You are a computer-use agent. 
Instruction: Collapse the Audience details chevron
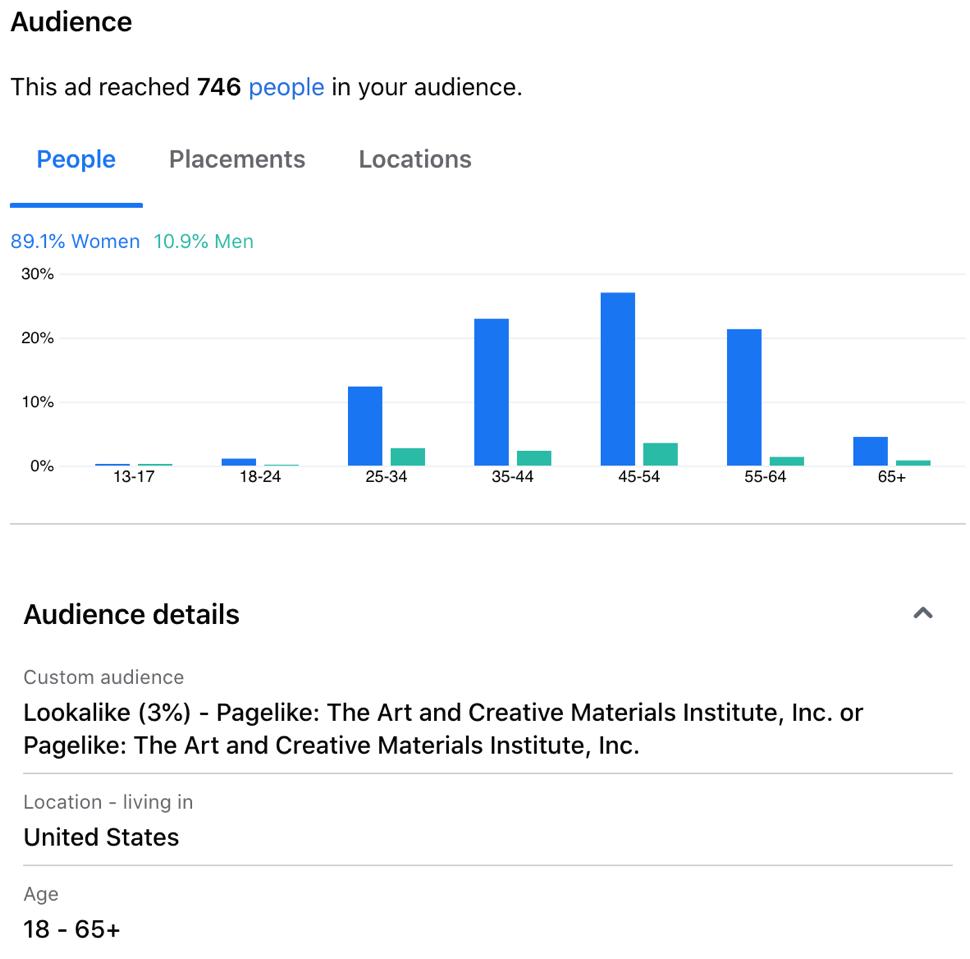(922, 613)
